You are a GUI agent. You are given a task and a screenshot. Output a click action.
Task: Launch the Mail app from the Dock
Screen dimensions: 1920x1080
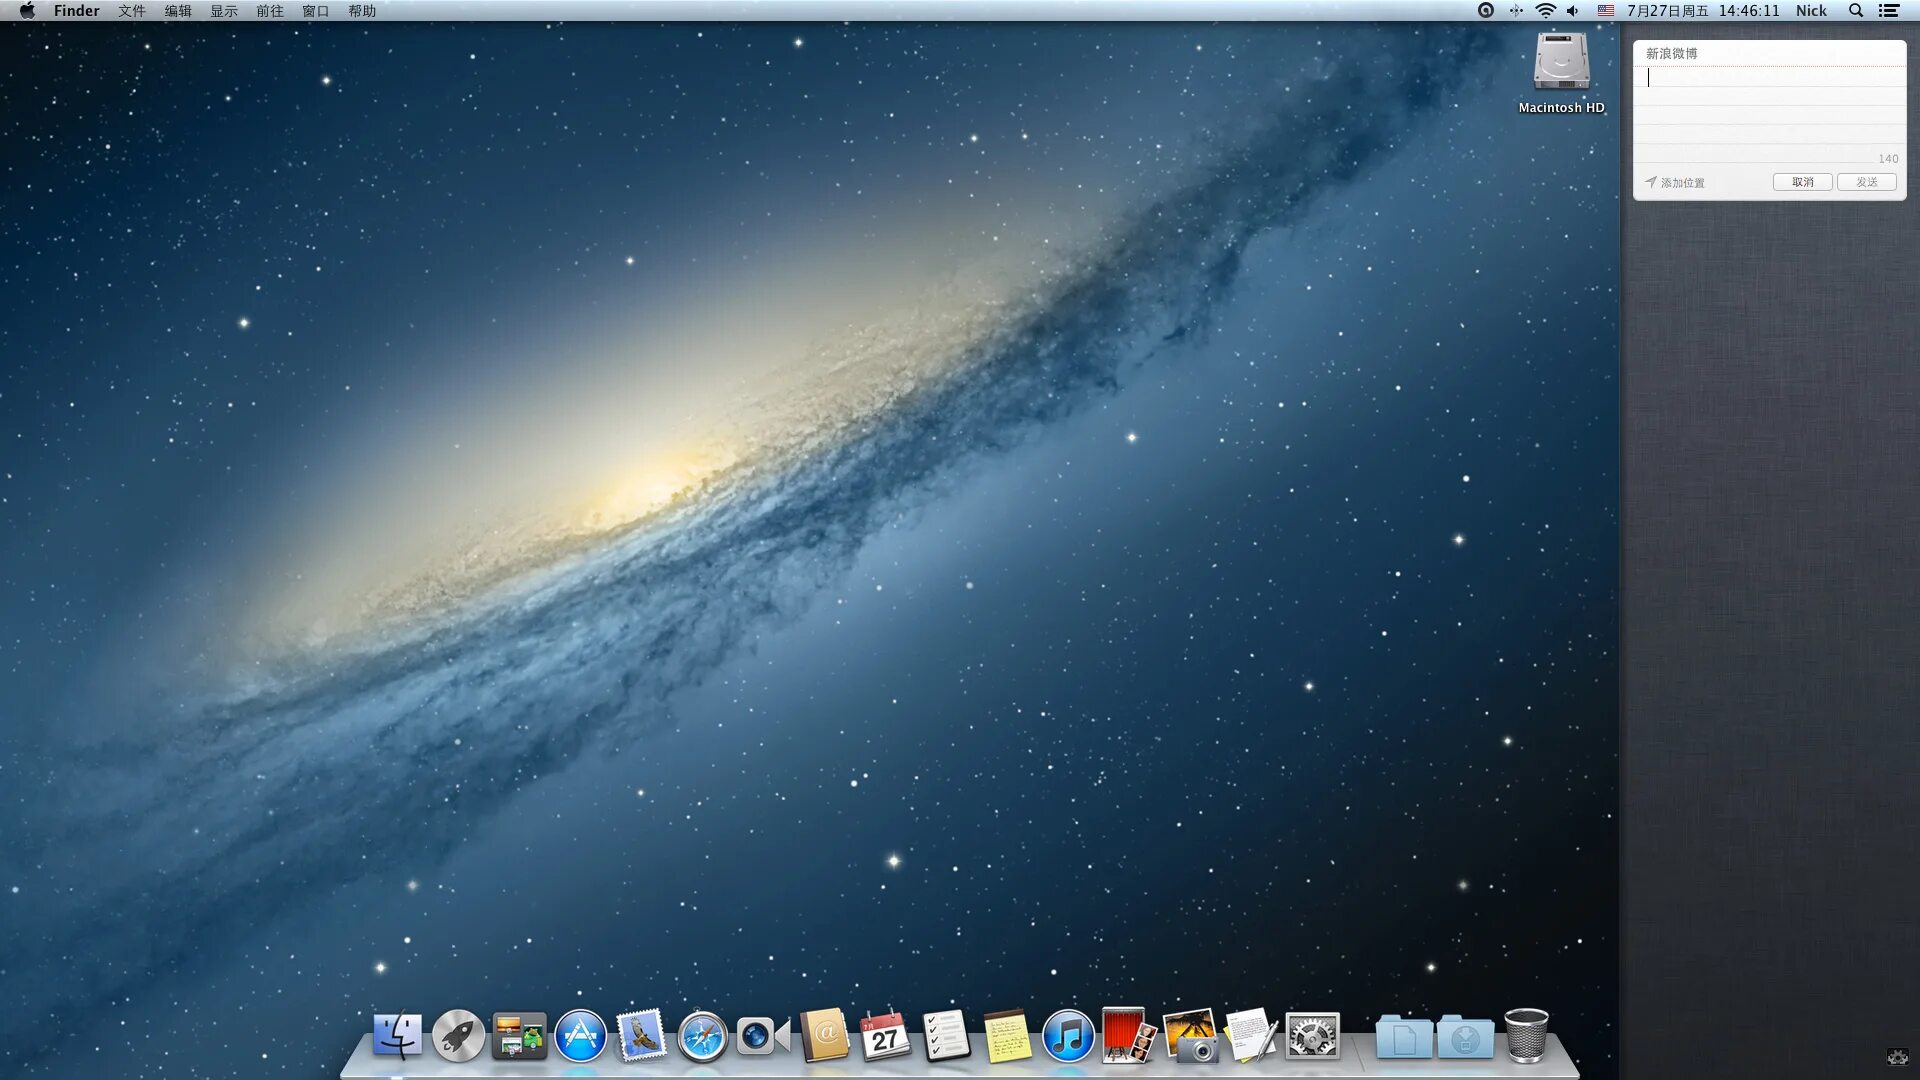(641, 1038)
